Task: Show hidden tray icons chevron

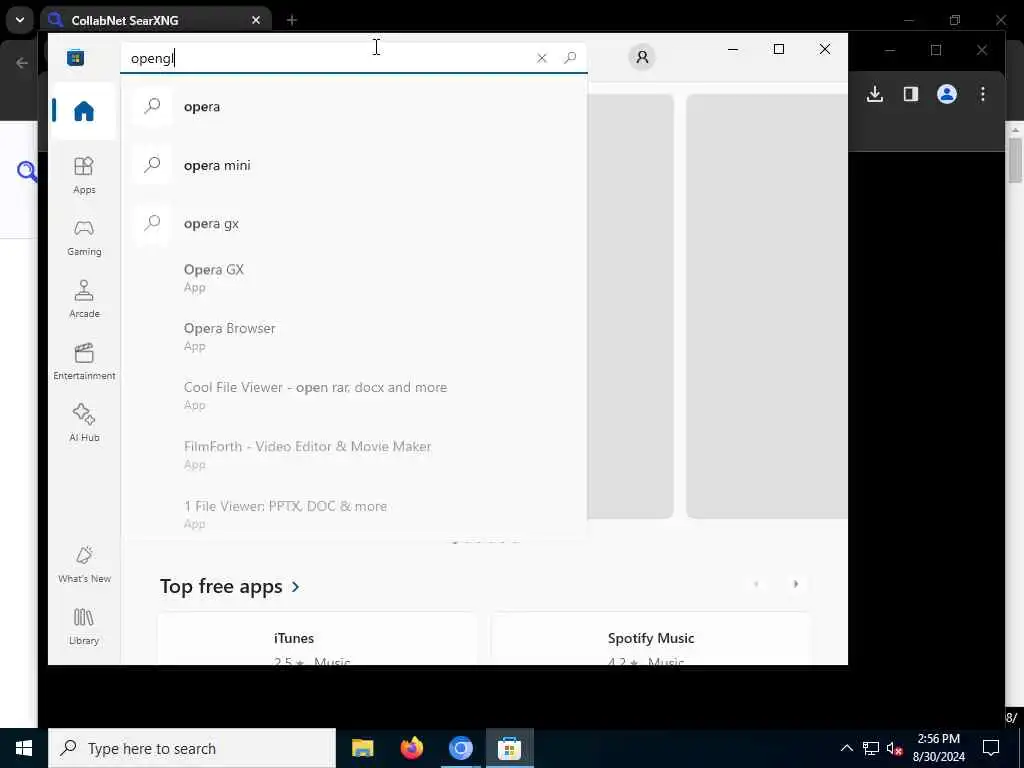Action: 846,748
